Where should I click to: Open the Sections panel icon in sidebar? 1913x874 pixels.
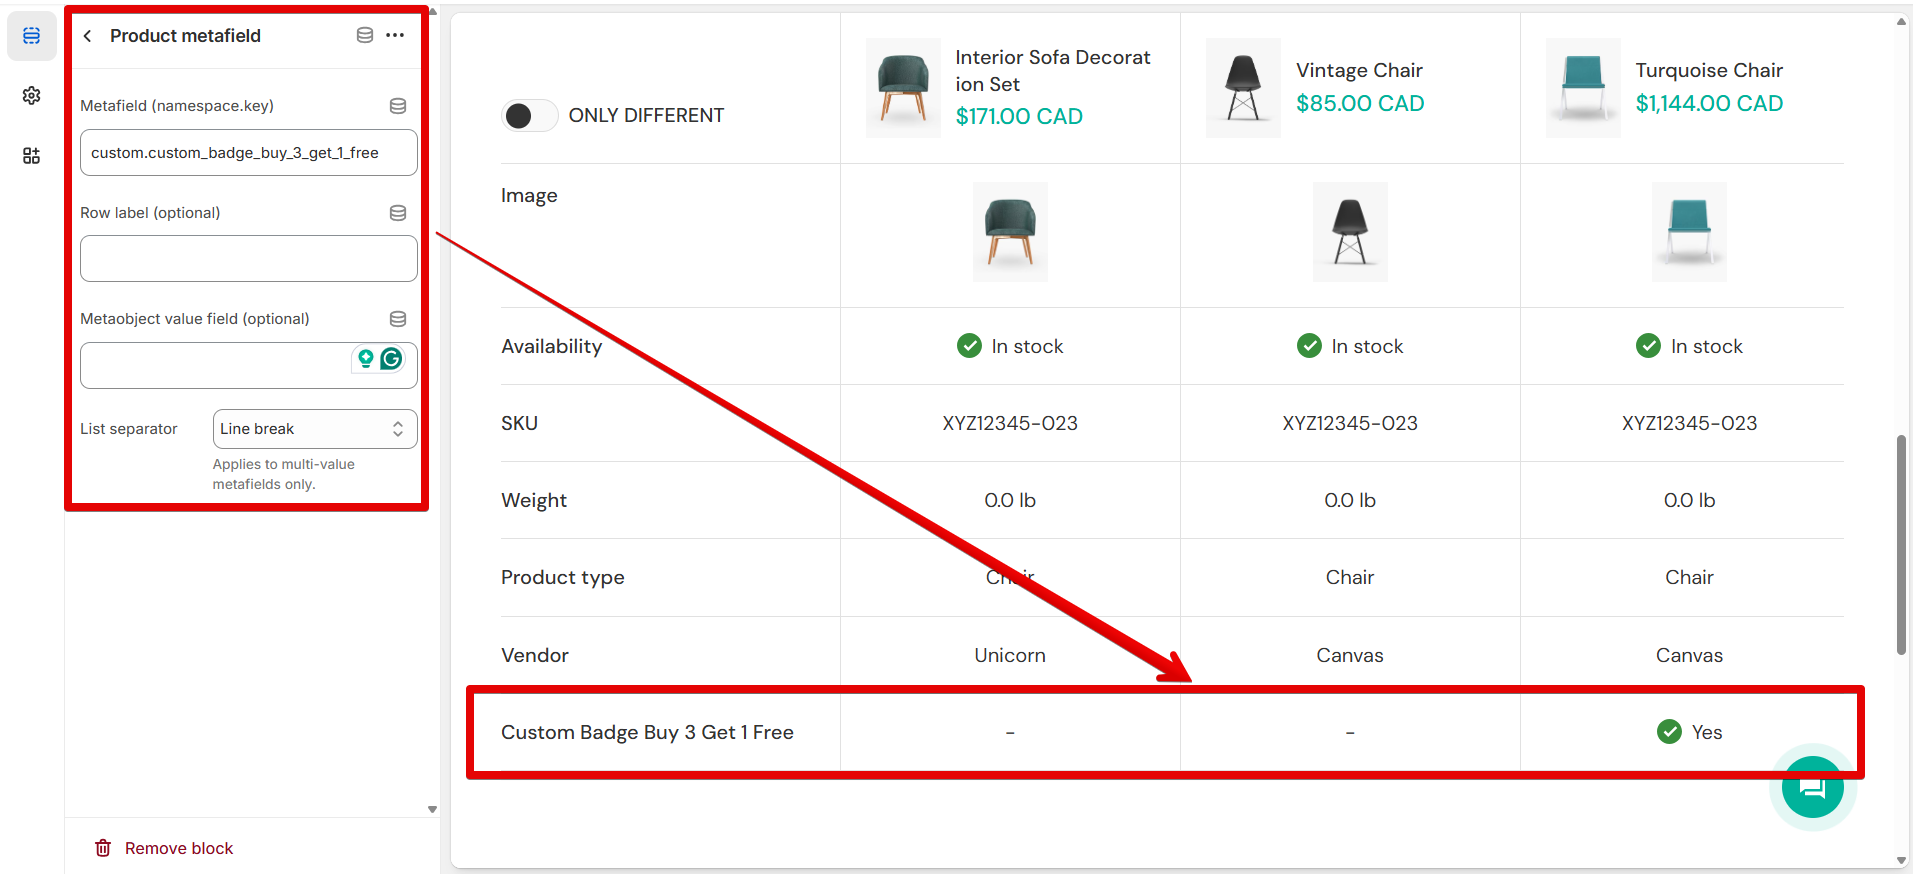coord(32,36)
